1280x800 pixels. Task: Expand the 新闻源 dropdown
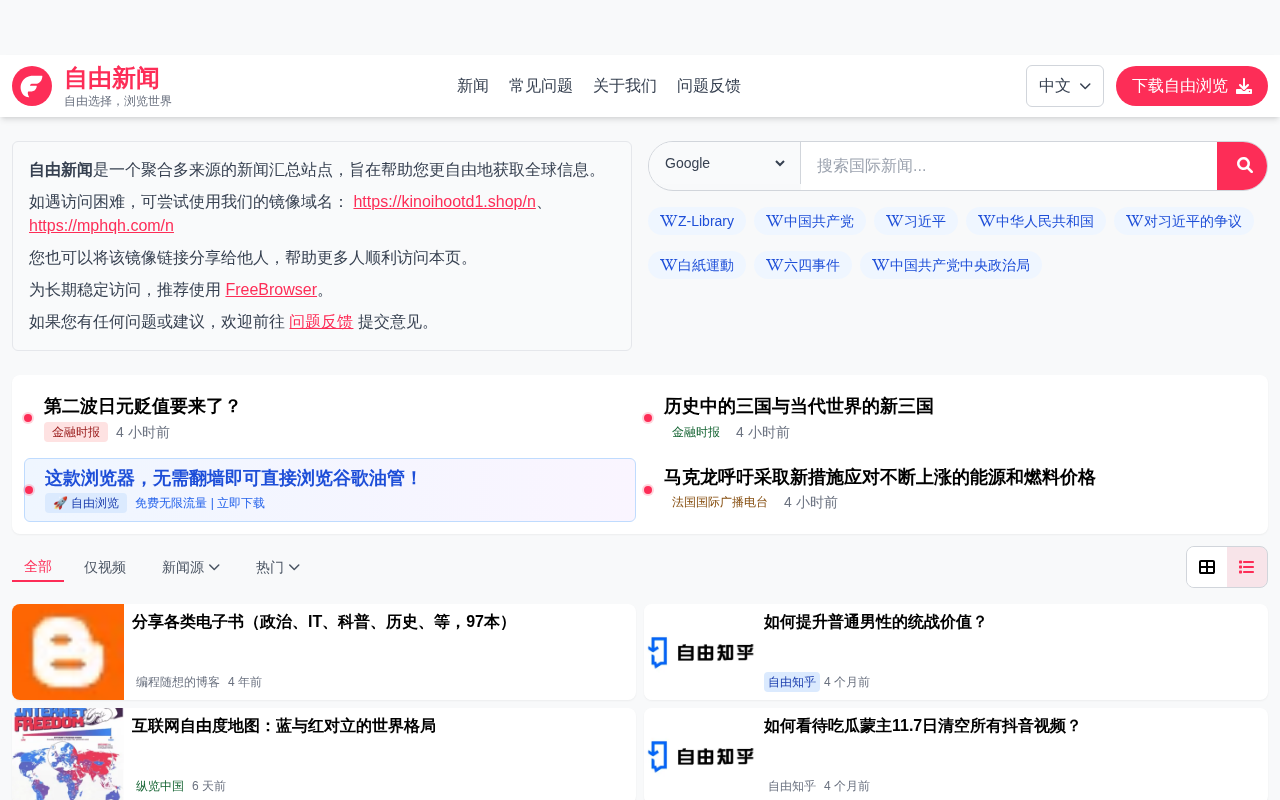(x=191, y=567)
